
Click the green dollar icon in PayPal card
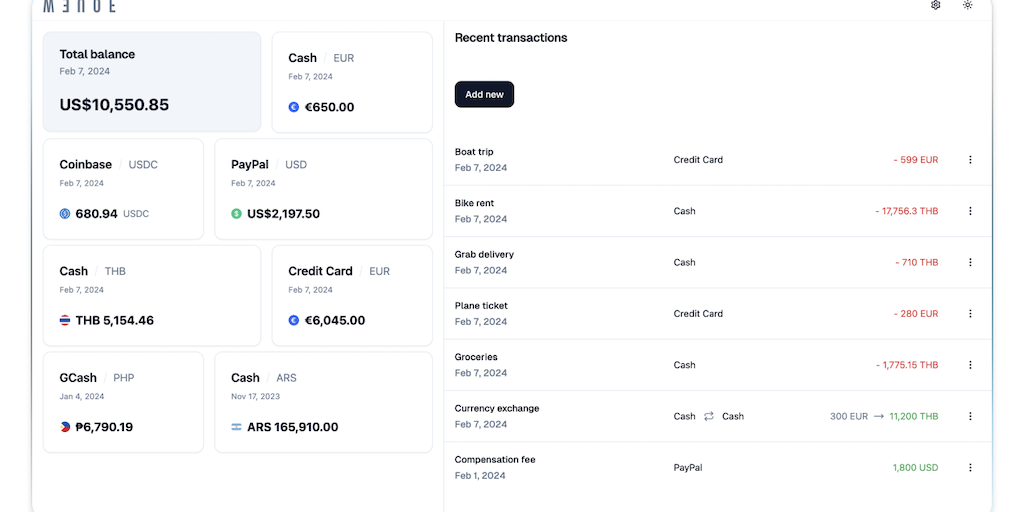pyautogui.click(x=236, y=214)
